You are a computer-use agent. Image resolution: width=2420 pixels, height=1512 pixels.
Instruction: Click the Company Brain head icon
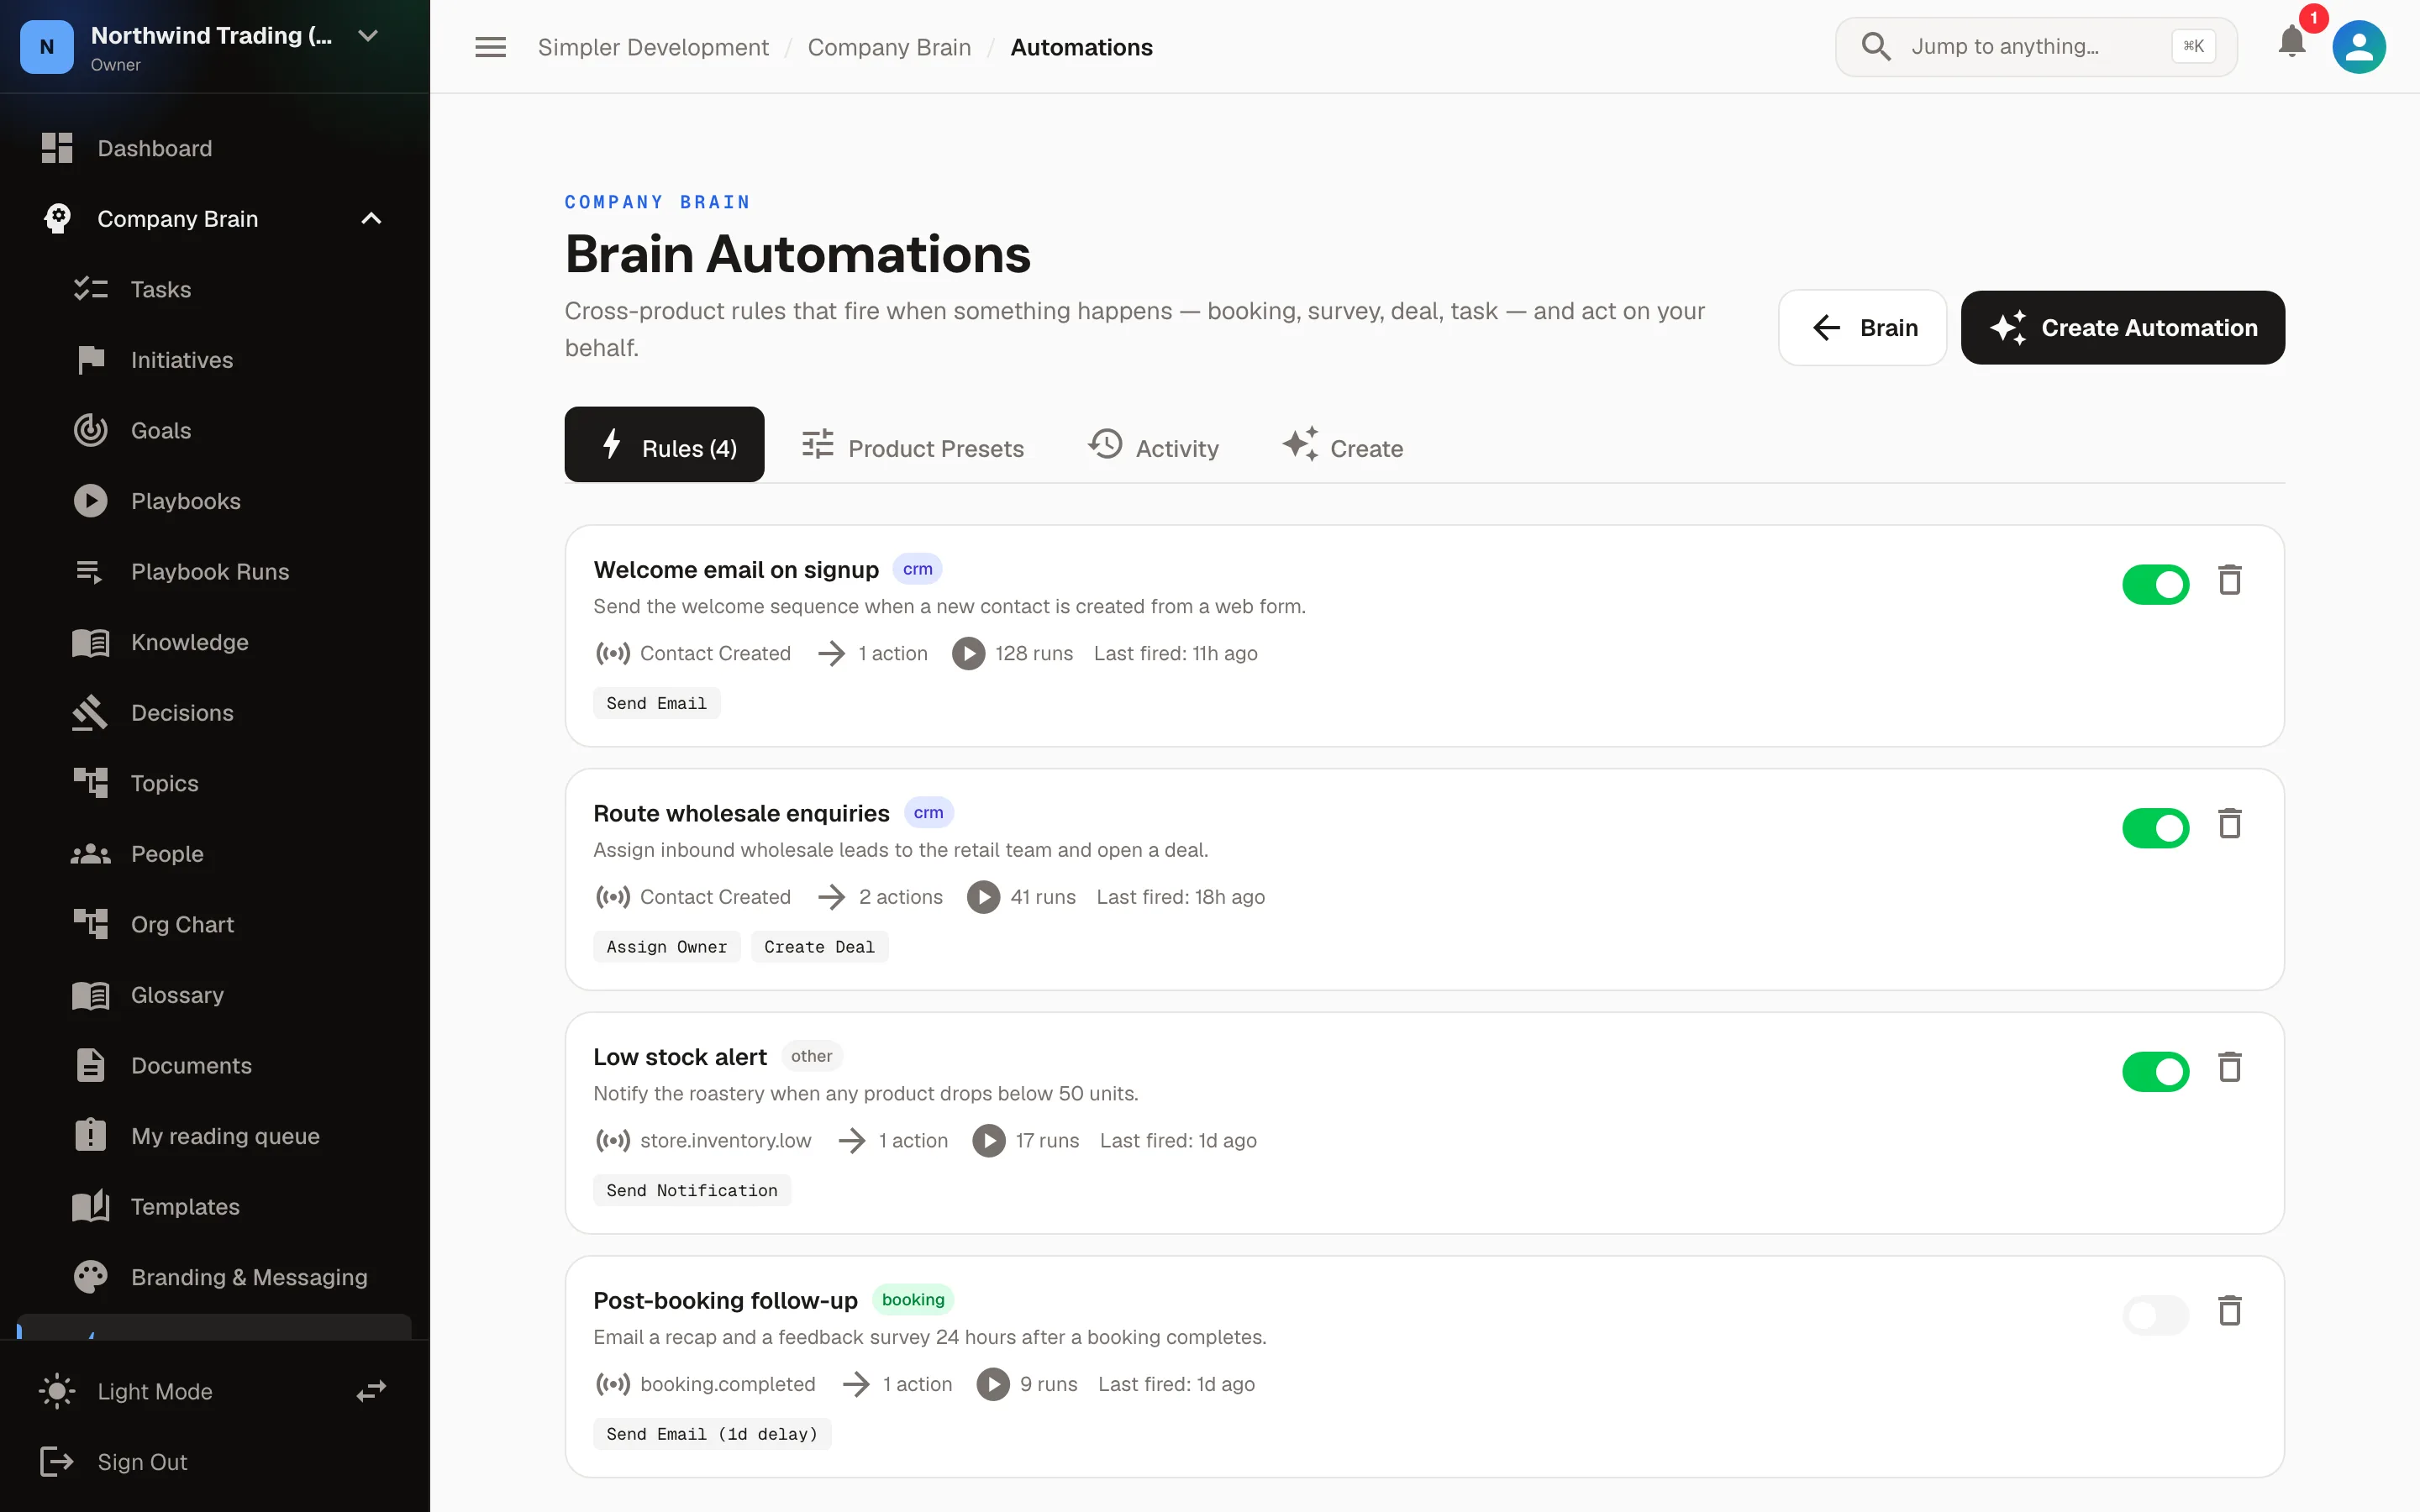point(57,218)
